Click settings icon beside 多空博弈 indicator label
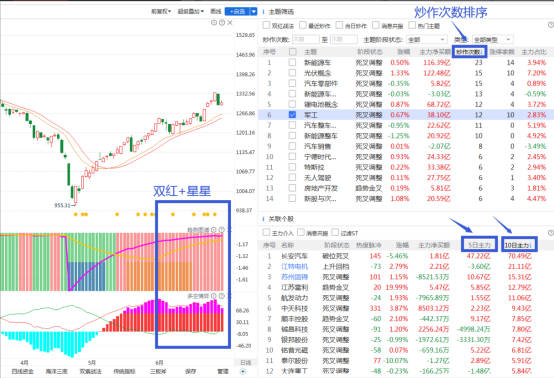Screen dimensions: 554x378 click(214, 296)
